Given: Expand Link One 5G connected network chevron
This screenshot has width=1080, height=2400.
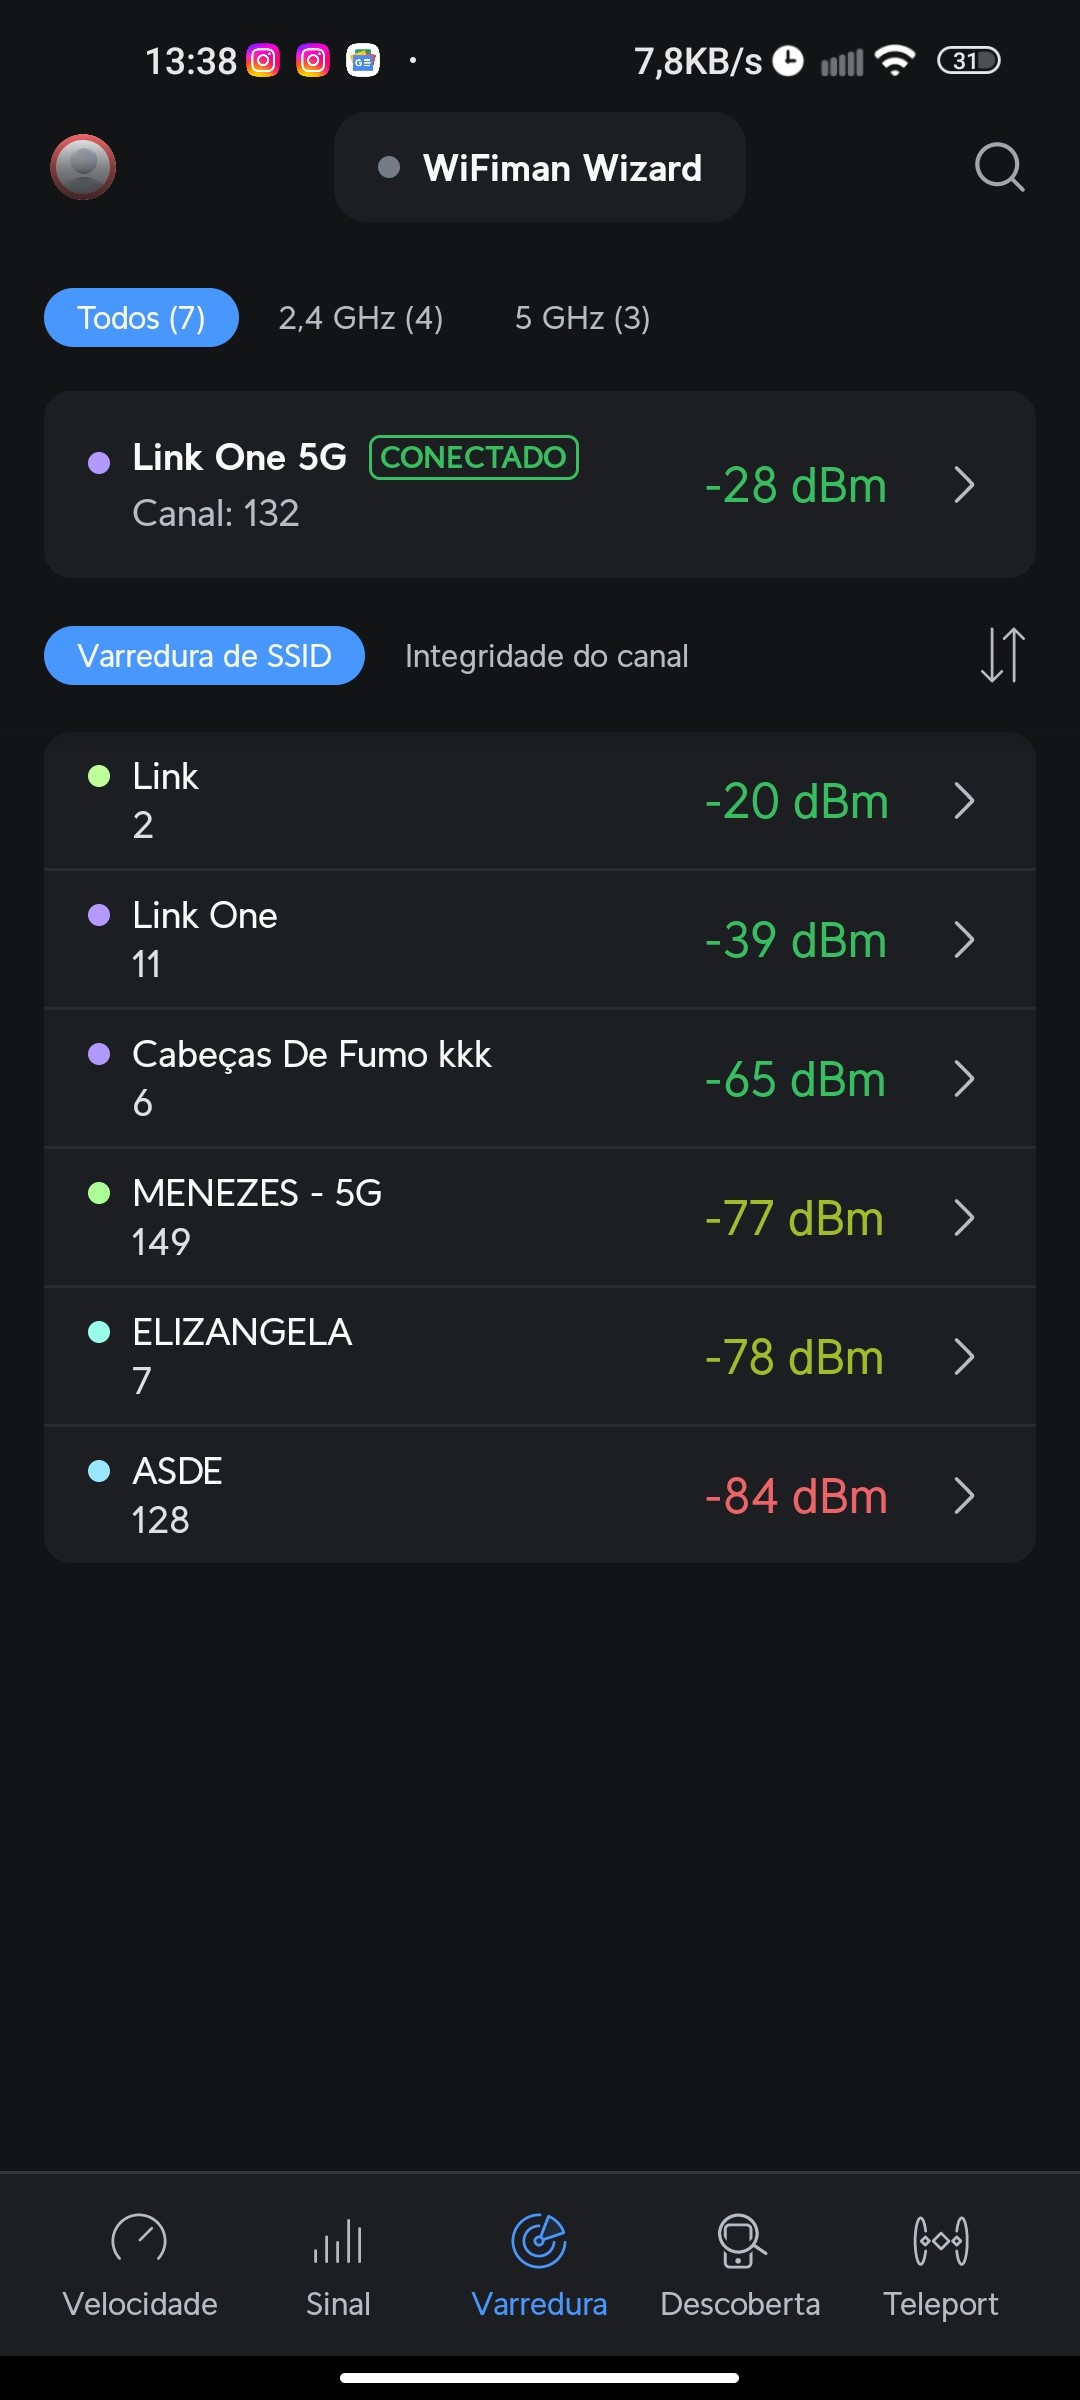Looking at the screenshot, I should [964, 485].
